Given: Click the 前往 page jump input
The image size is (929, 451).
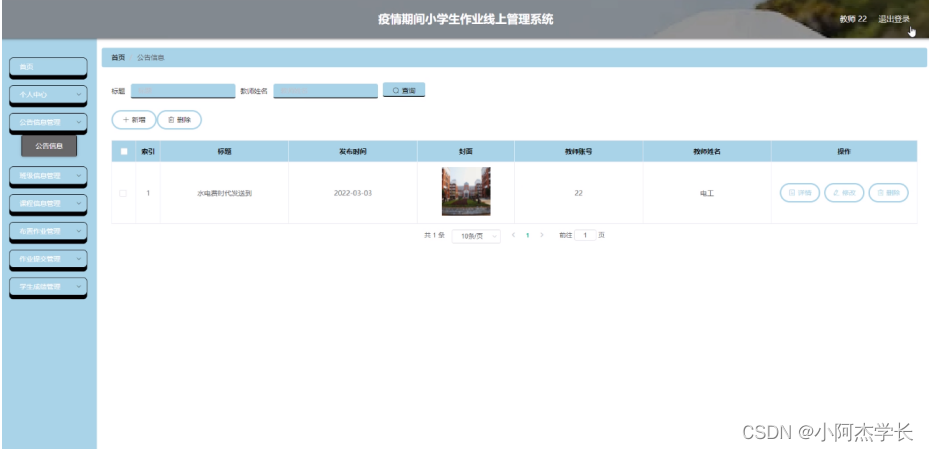Looking at the screenshot, I should pyautogui.click(x=585, y=235).
